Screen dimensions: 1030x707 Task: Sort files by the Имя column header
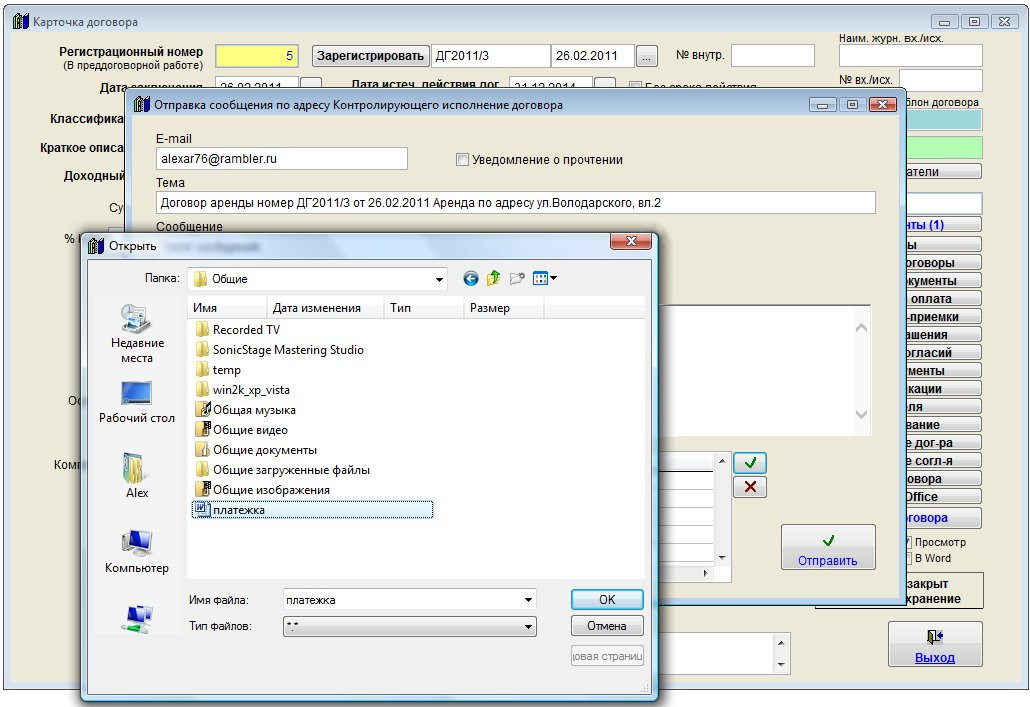tap(227, 308)
